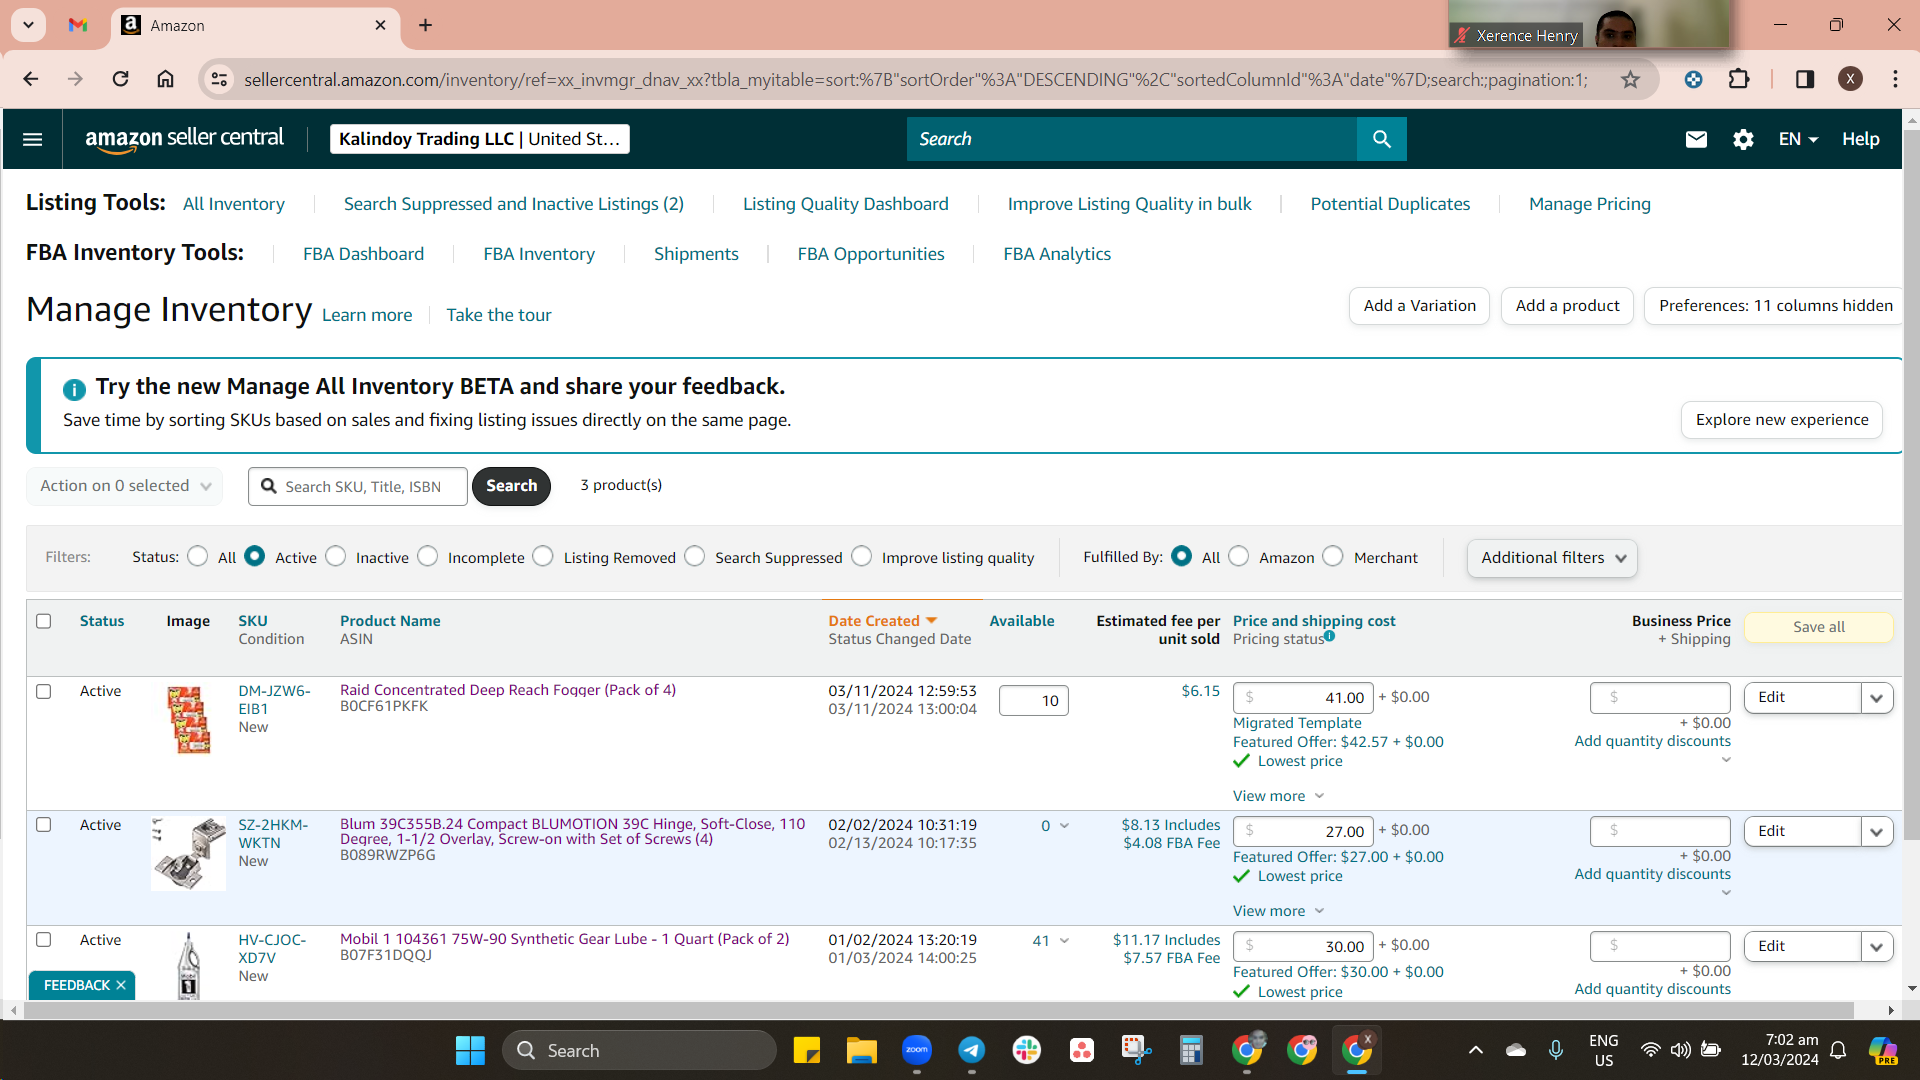Tick the select-all checkbox in table header
Screen dimensions: 1920x1080
[44, 621]
